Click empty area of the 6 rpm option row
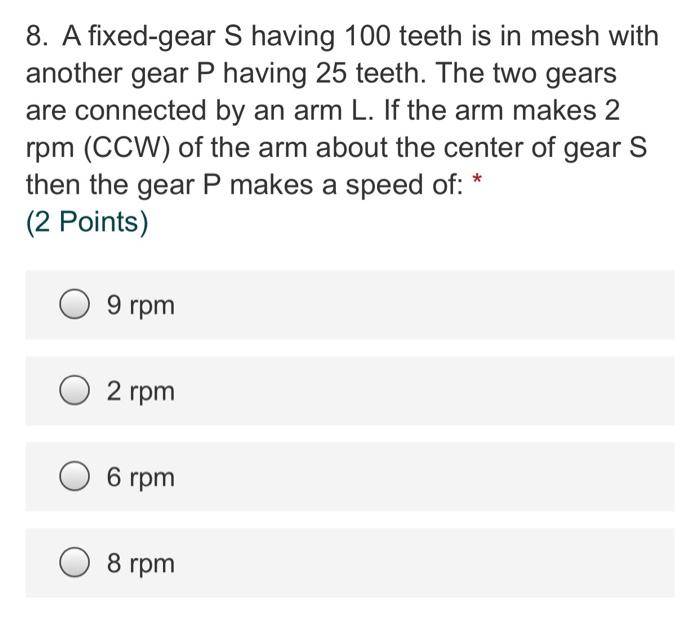The image size is (700, 641). point(424,477)
